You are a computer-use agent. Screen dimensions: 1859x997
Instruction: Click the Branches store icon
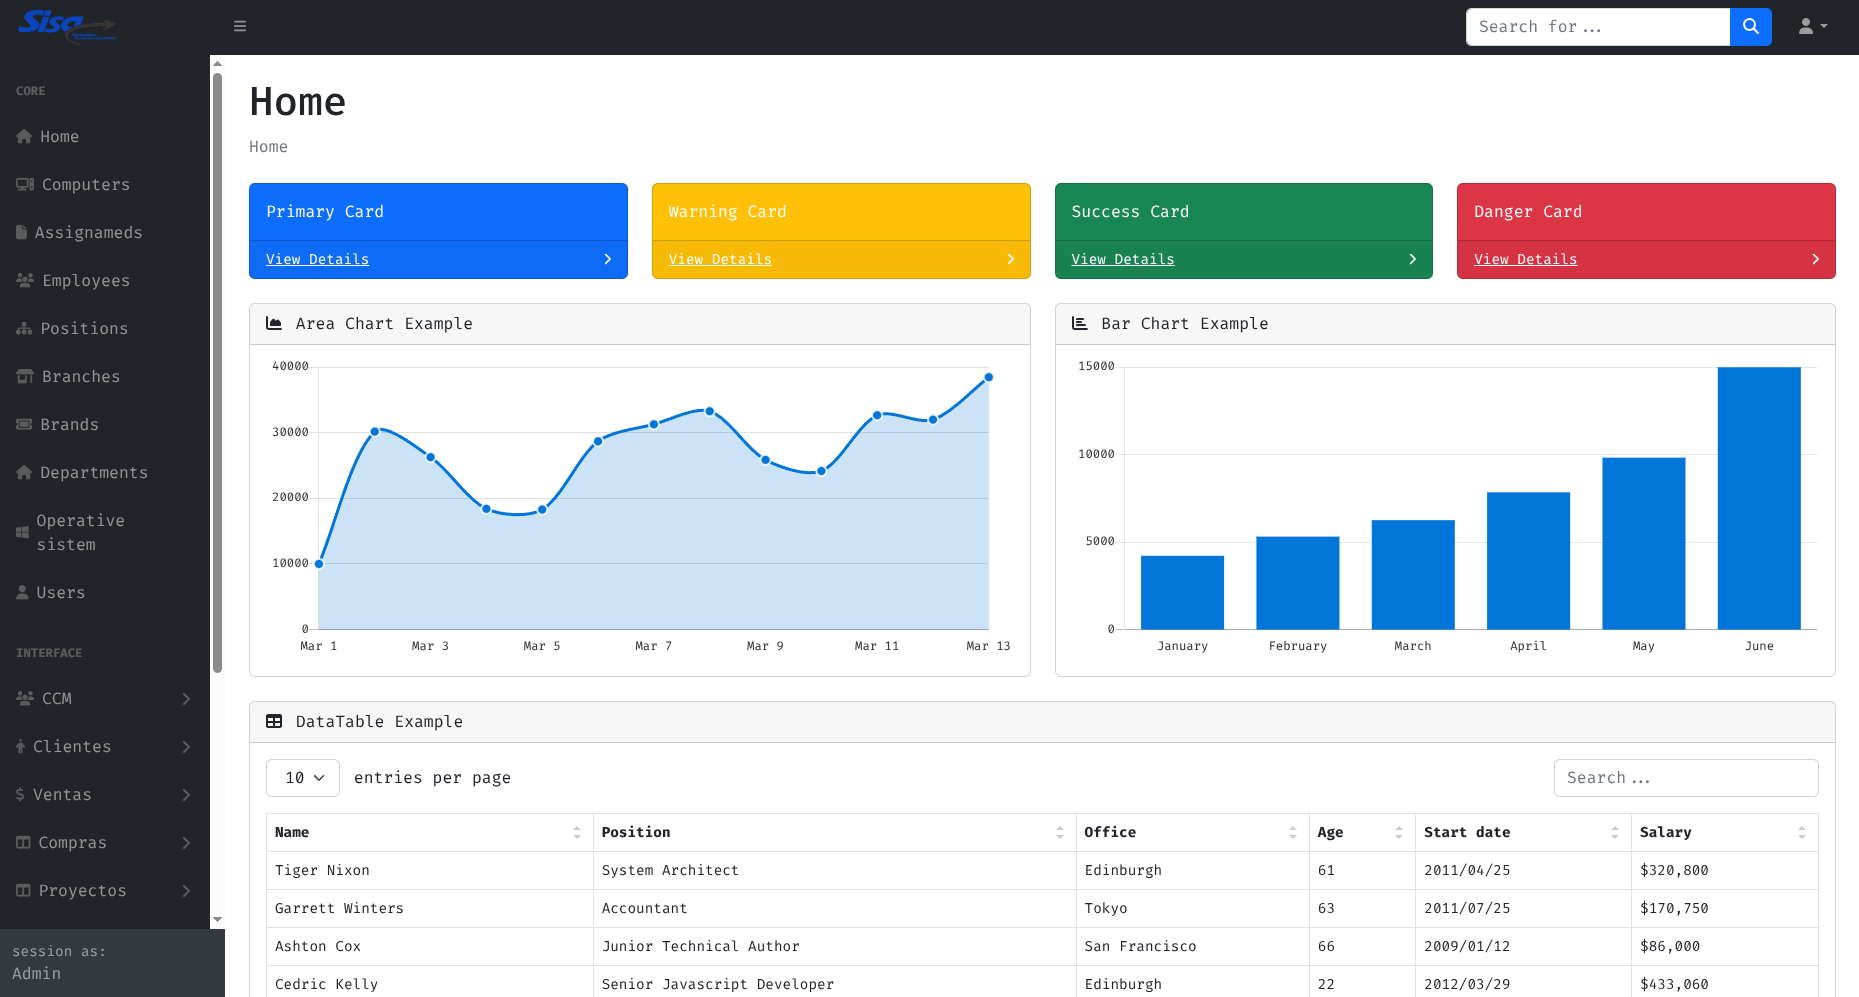point(25,377)
